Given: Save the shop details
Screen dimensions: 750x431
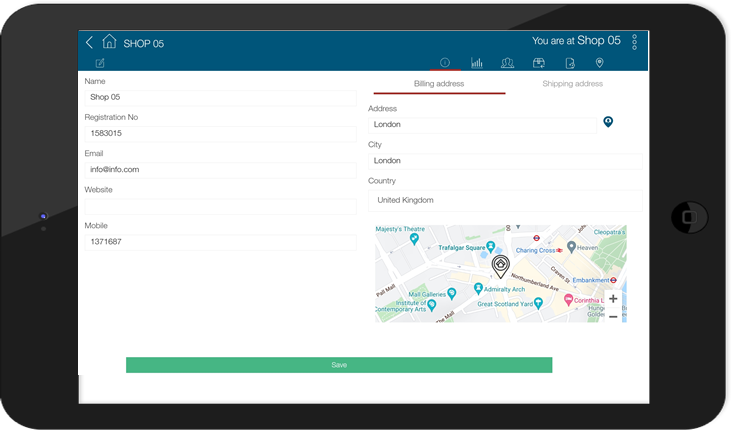Looking at the screenshot, I should click(339, 365).
